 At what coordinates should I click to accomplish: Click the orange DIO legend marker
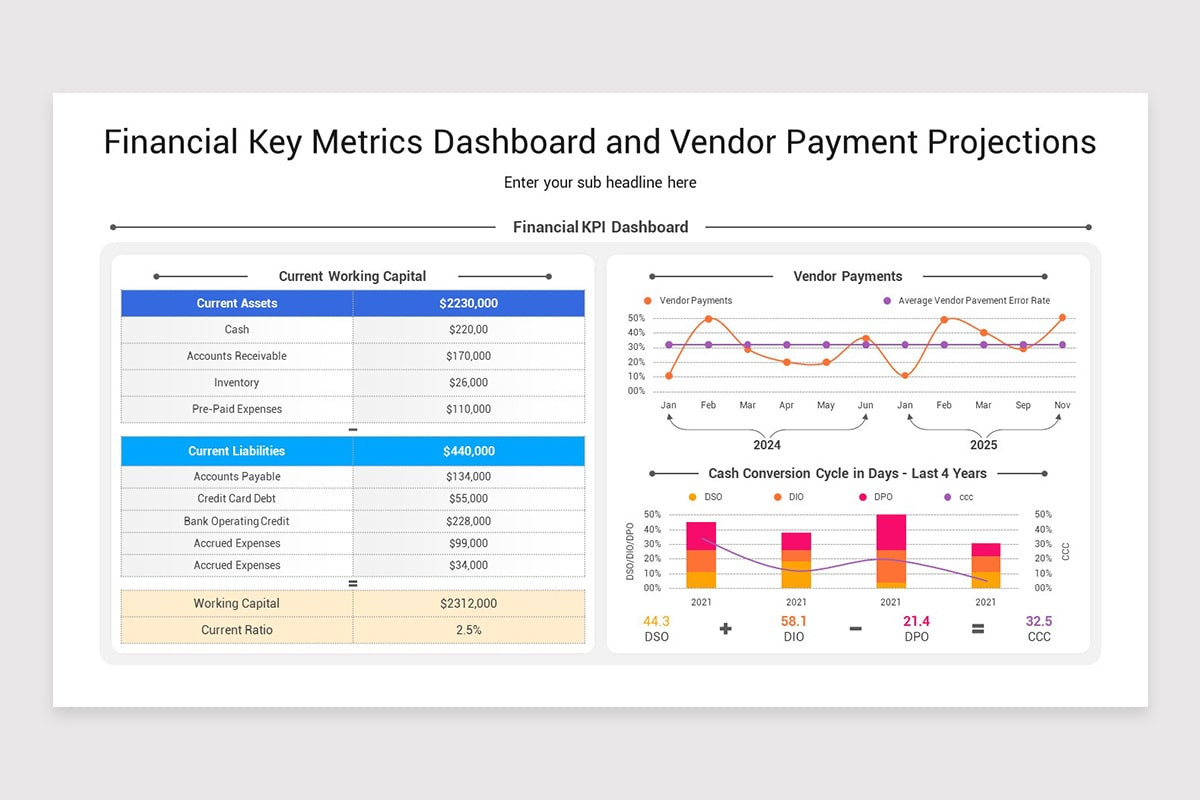pos(777,495)
